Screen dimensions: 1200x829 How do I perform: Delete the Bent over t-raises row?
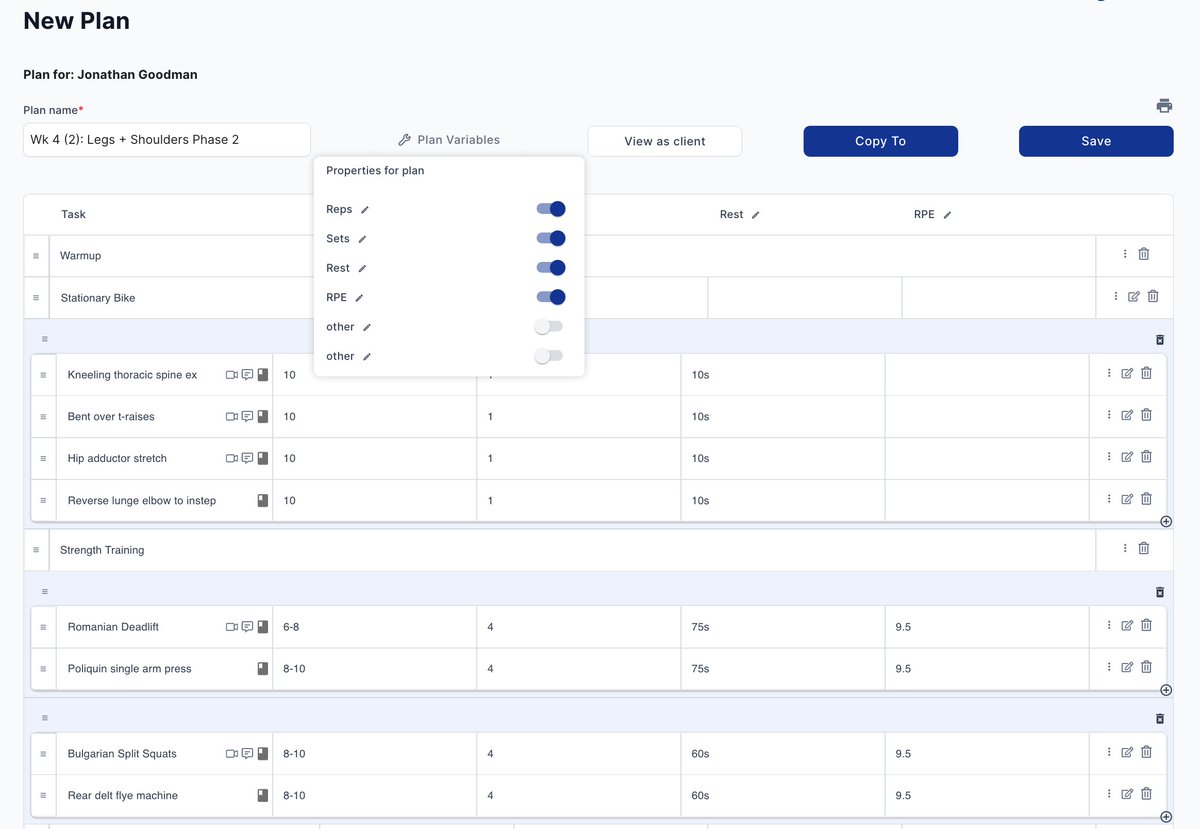[1146, 415]
